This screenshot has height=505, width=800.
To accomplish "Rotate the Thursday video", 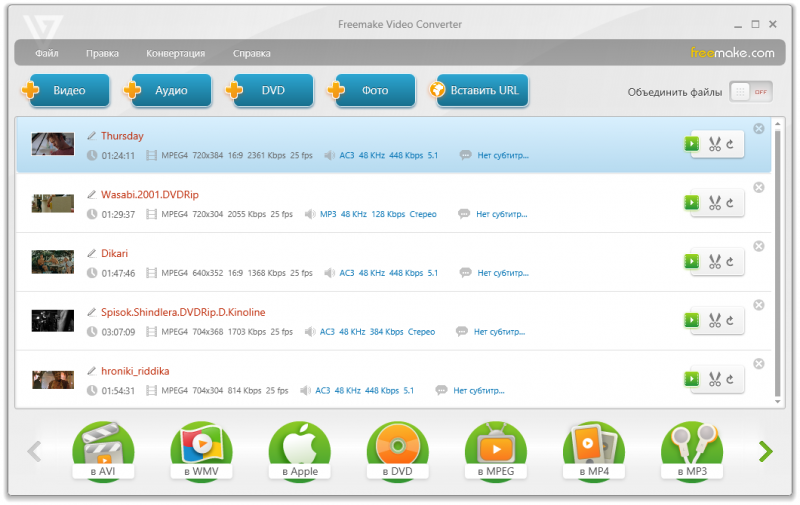I will click(730, 144).
